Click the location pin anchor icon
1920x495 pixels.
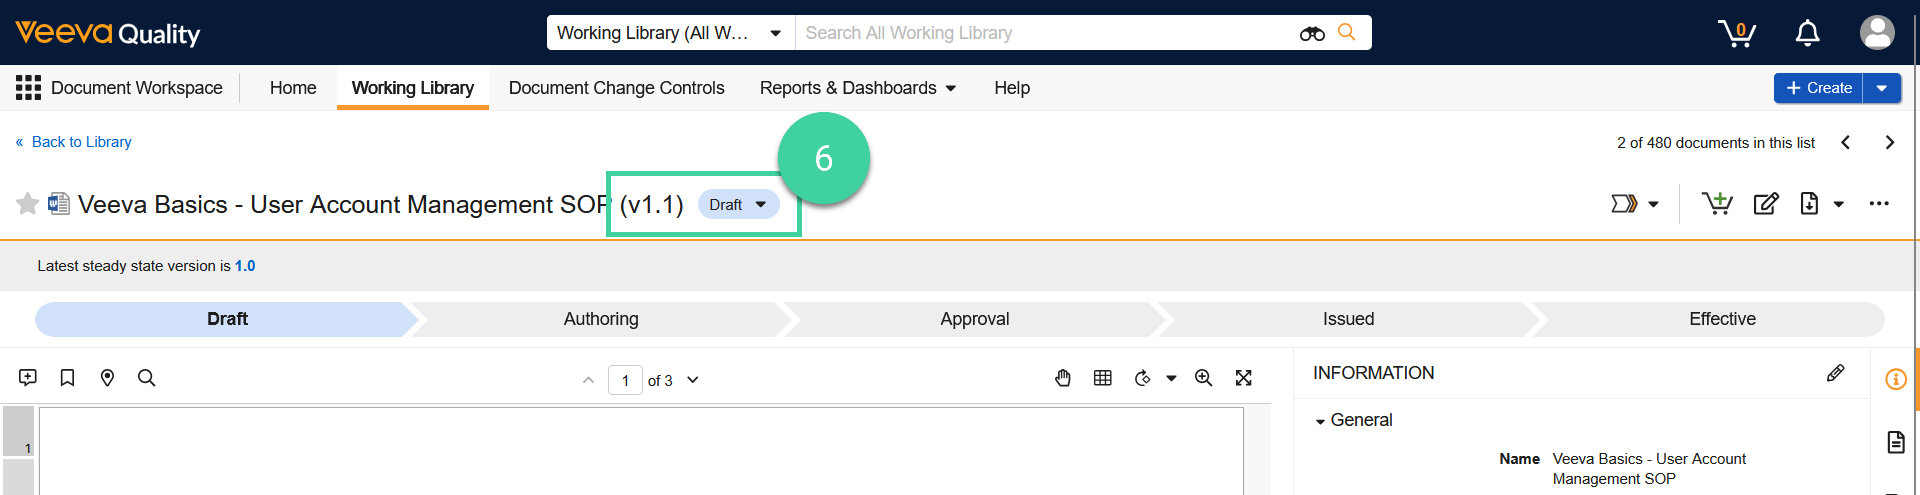(107, 378)
